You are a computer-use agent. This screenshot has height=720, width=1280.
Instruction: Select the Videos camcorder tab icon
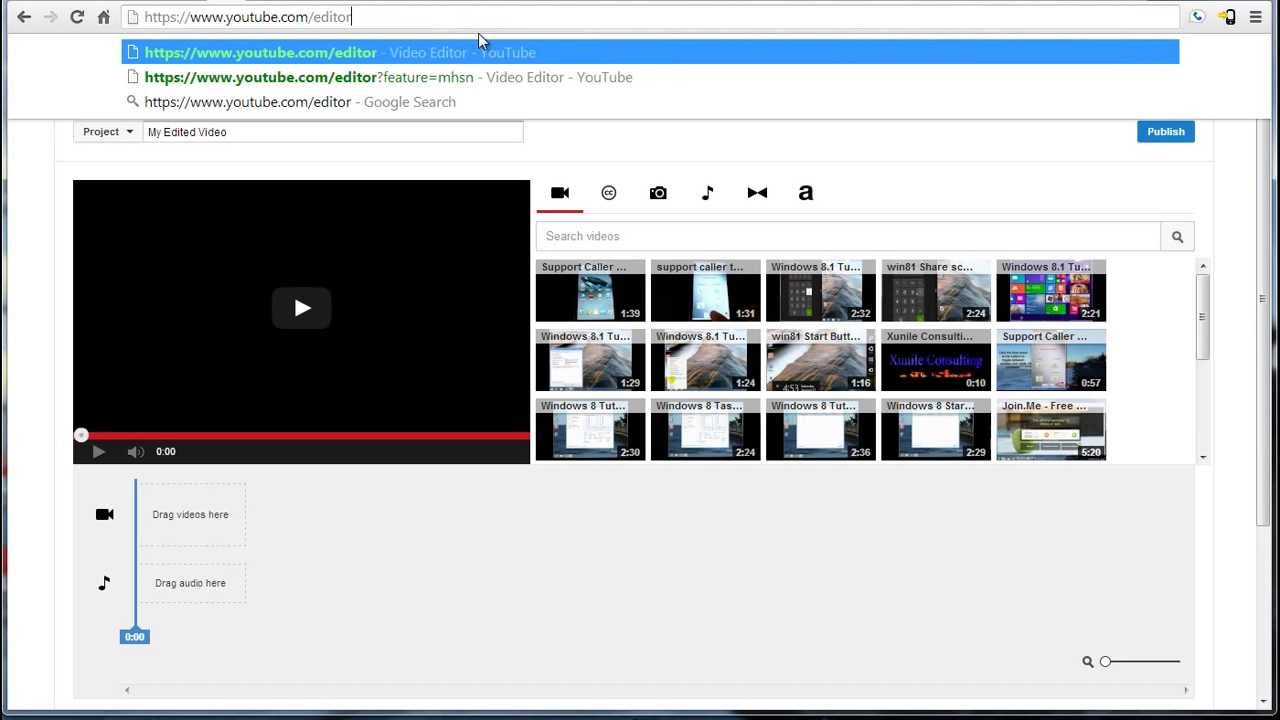click(560, 193)
